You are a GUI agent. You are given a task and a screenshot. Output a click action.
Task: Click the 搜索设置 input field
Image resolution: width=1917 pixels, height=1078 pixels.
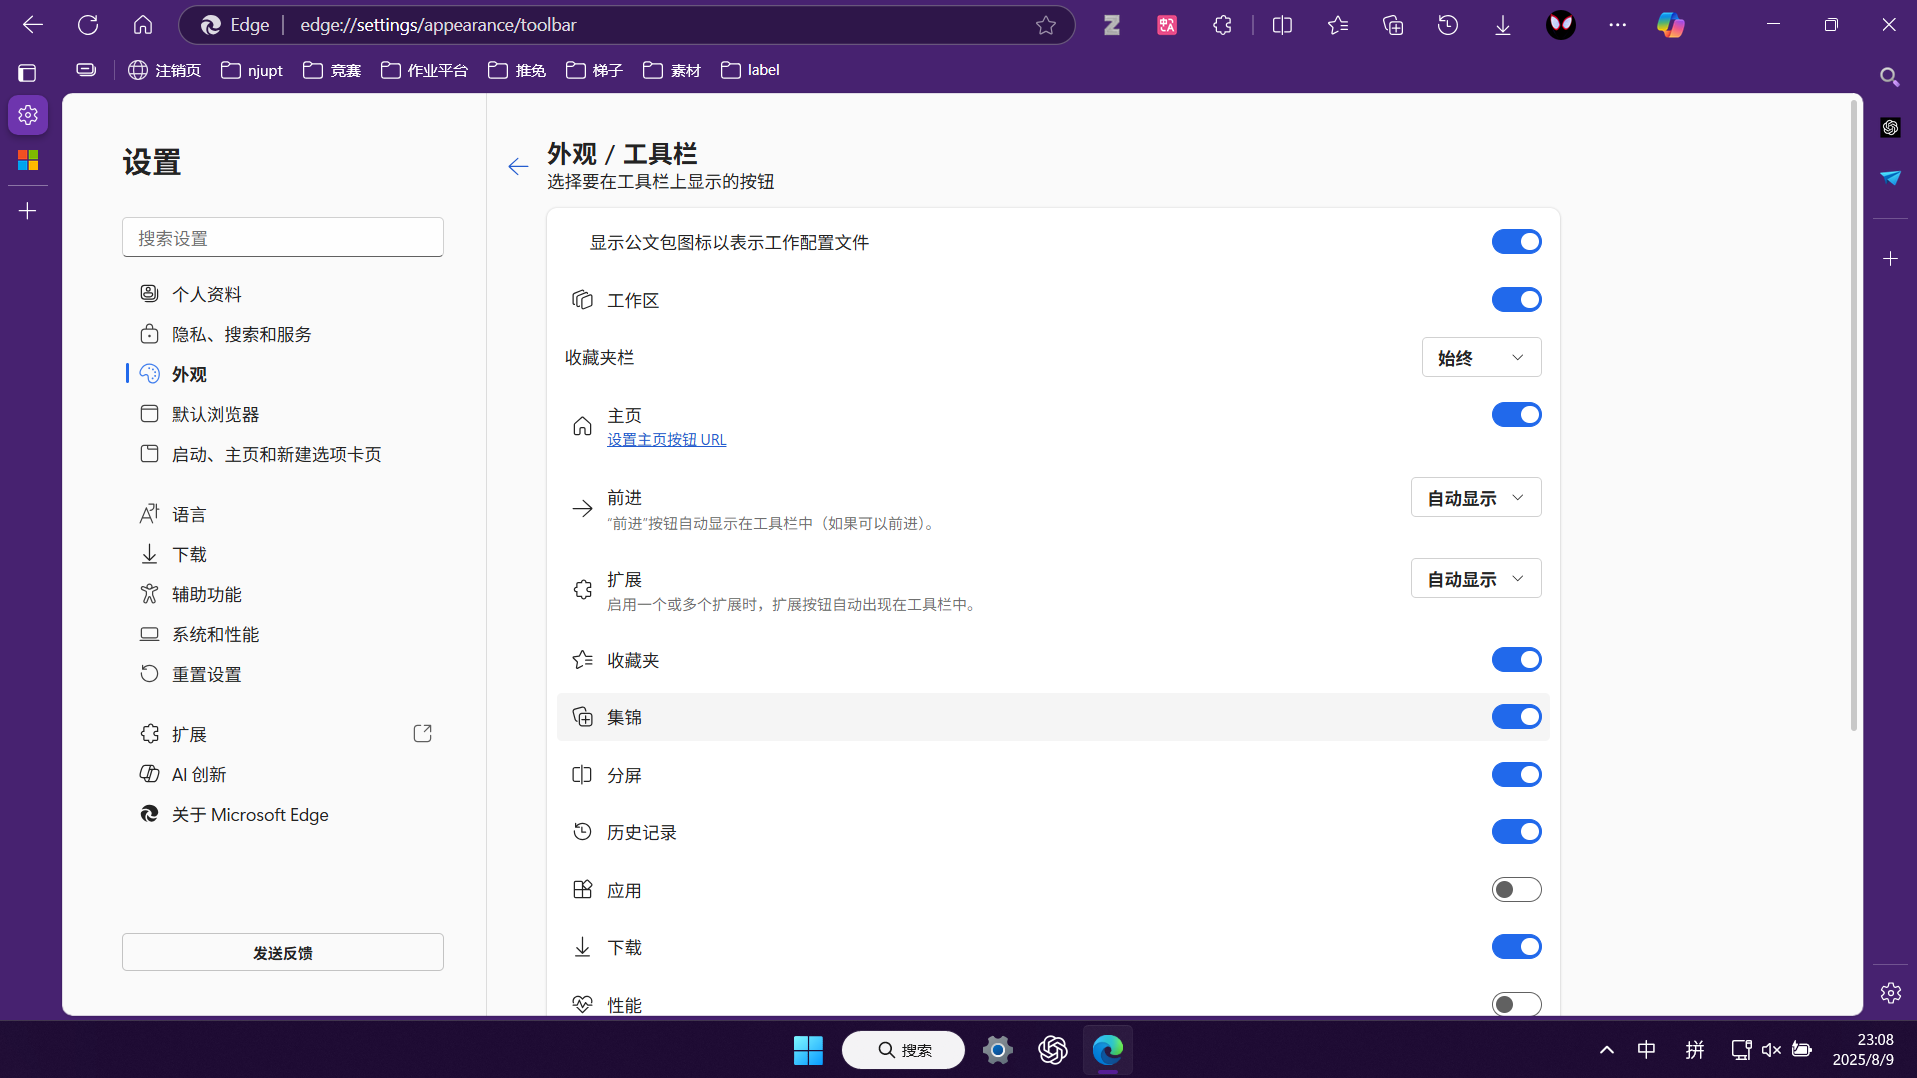coord(283,237)
